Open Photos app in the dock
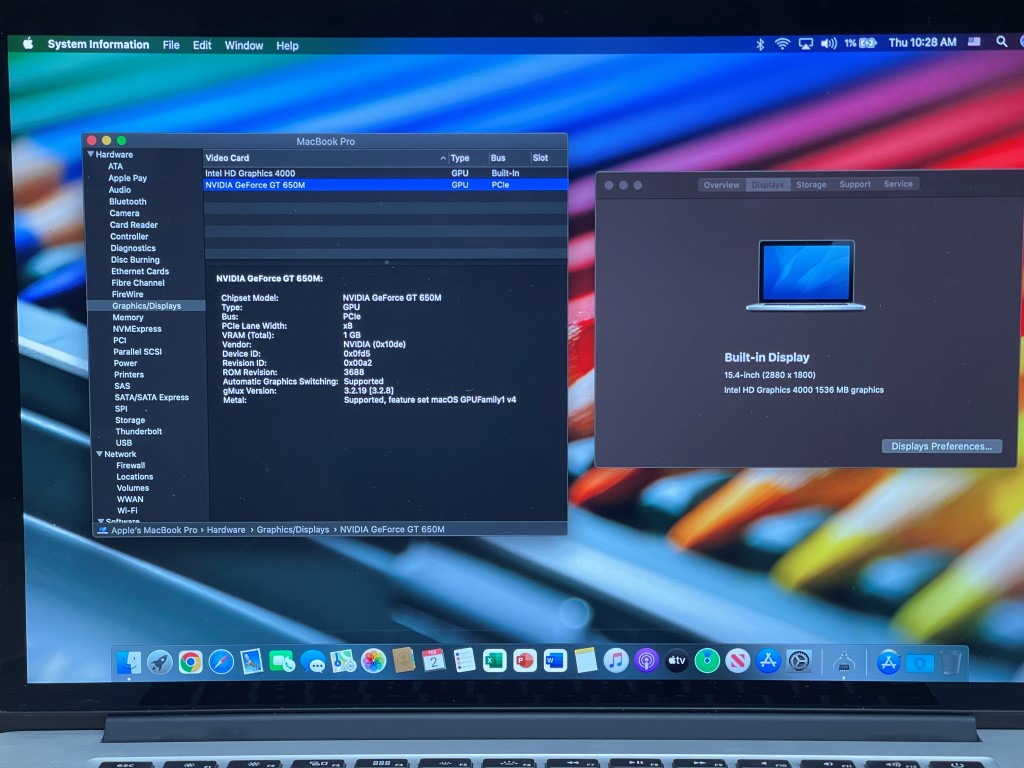Screen dimensions: 1024x768 click(x=374, y=662)
